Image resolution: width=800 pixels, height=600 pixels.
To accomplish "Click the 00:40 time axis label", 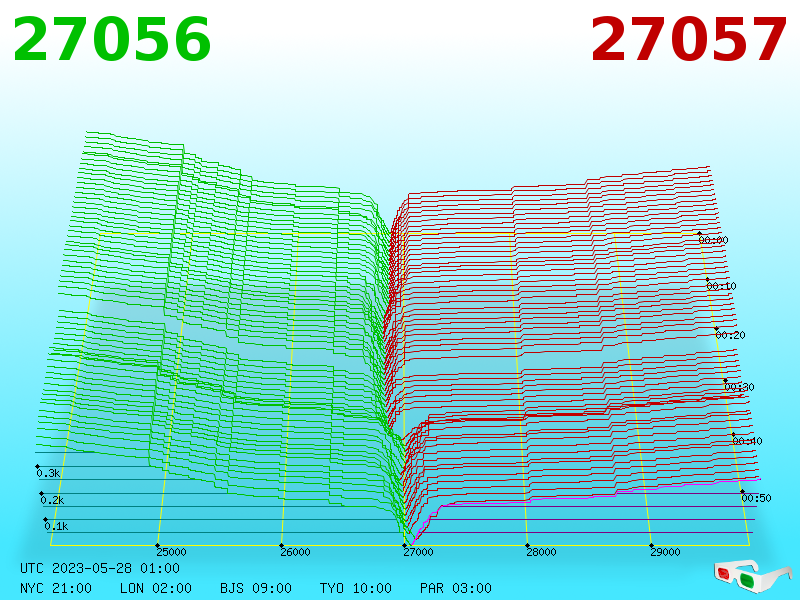I will (747, 441).
